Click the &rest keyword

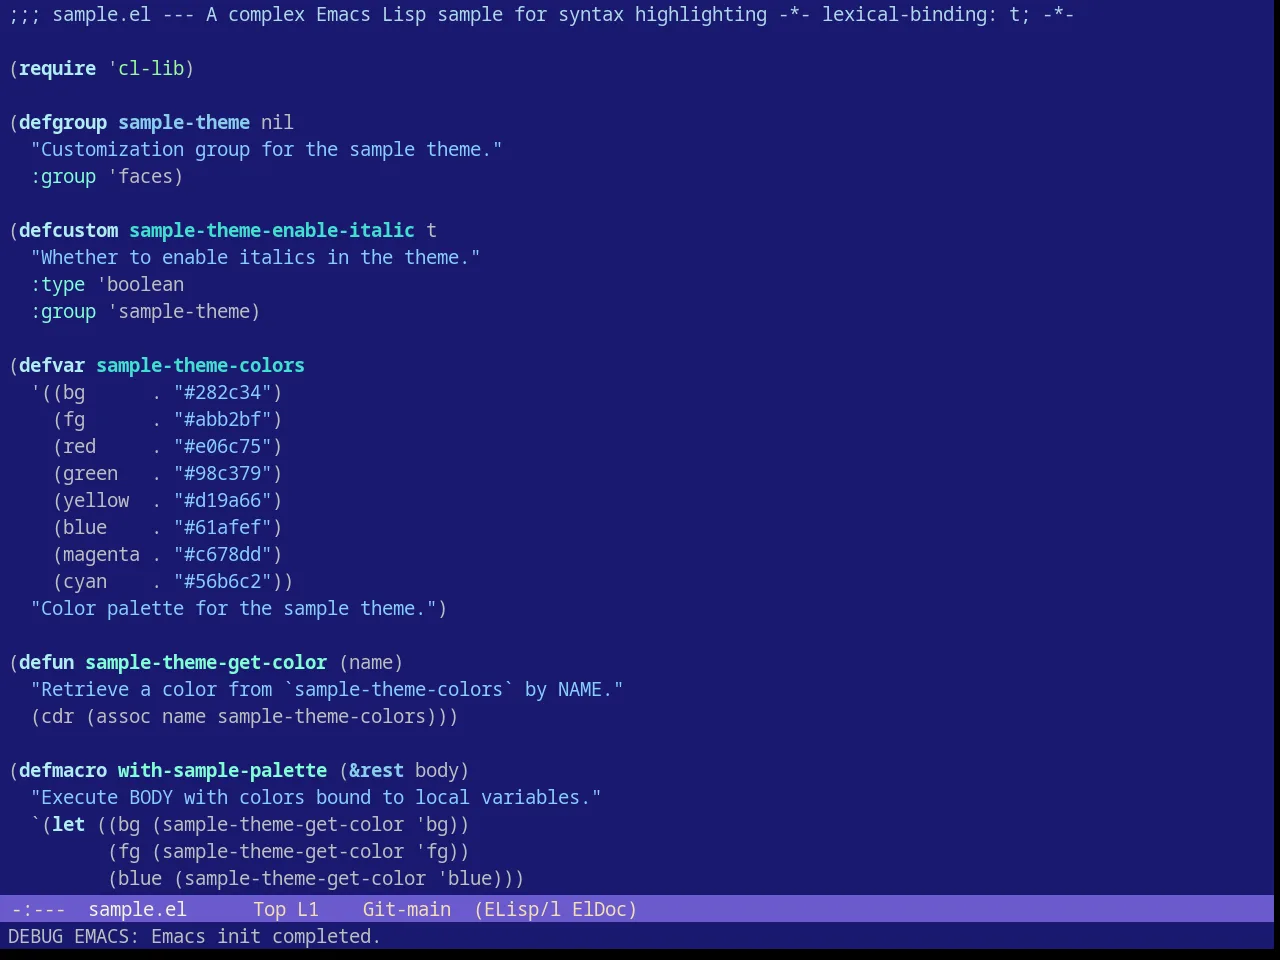click(x=376, y=770)
